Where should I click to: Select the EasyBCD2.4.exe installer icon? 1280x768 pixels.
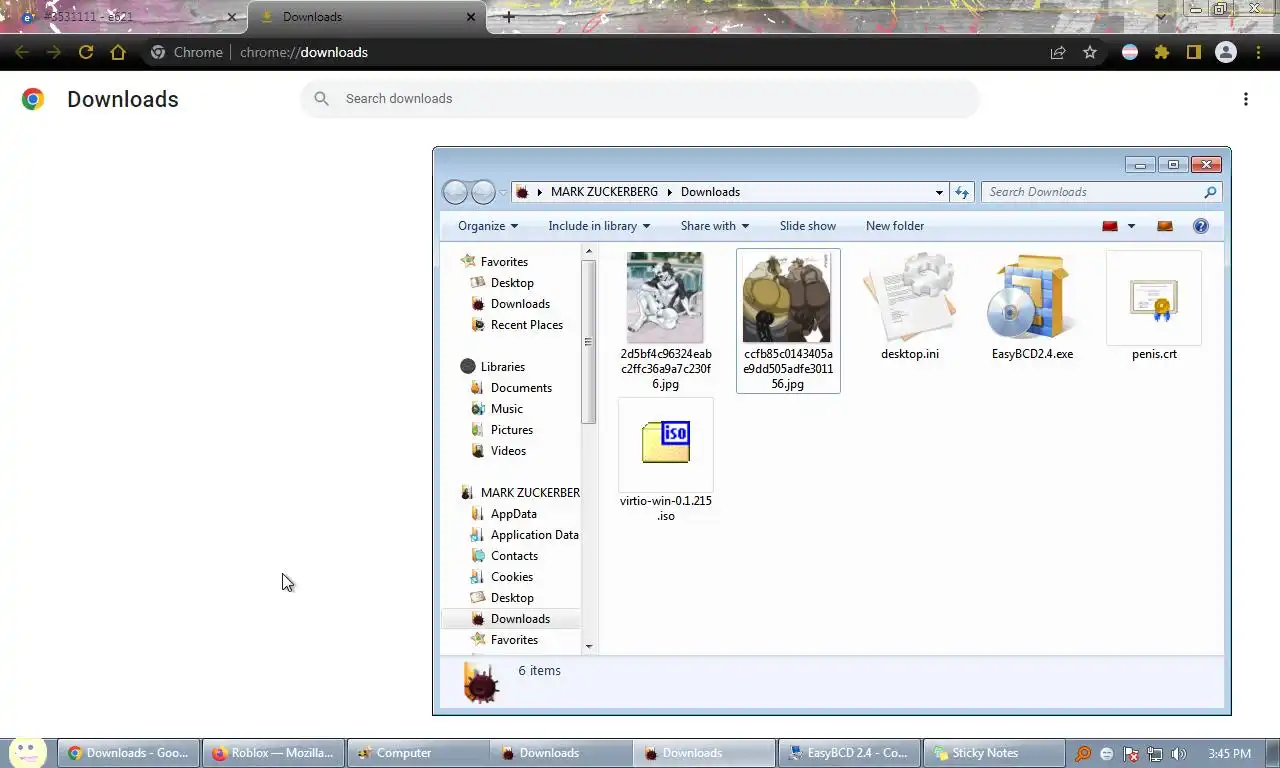pos(1032,298)
